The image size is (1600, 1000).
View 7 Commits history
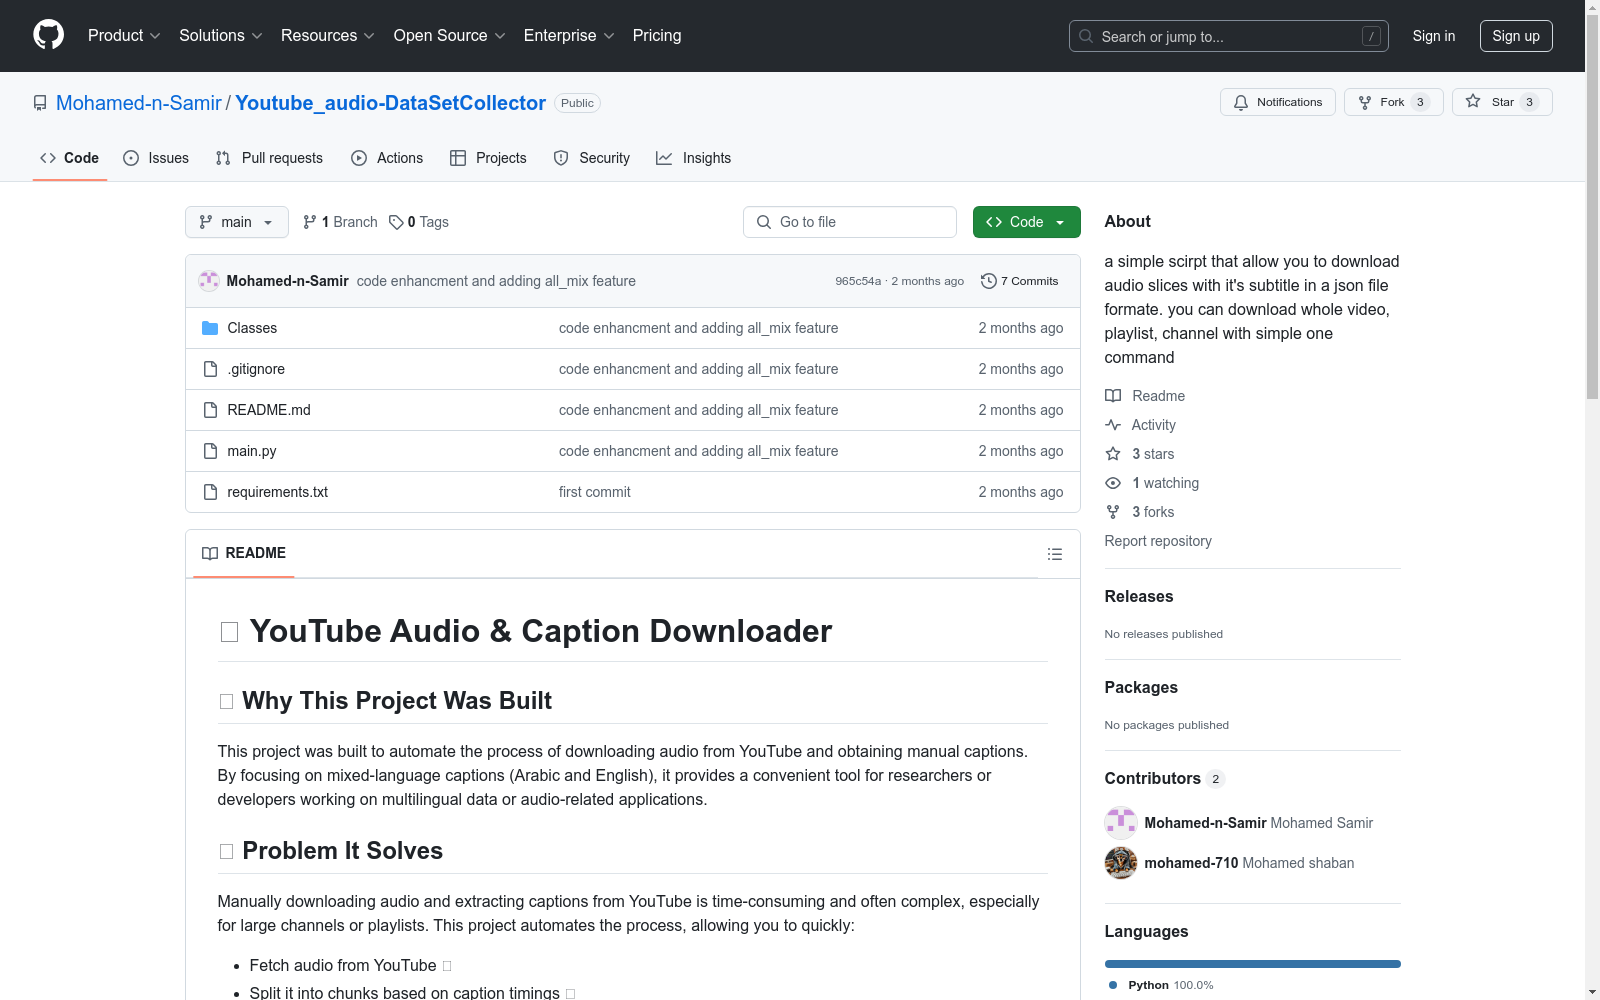click(1020, 281)
